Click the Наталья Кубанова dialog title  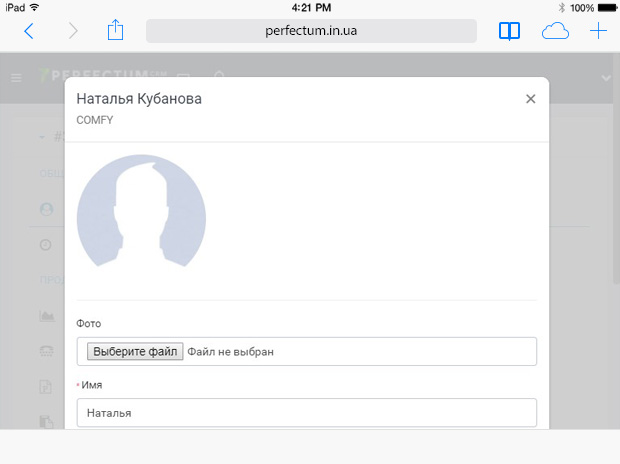click(x=139, y=98)
